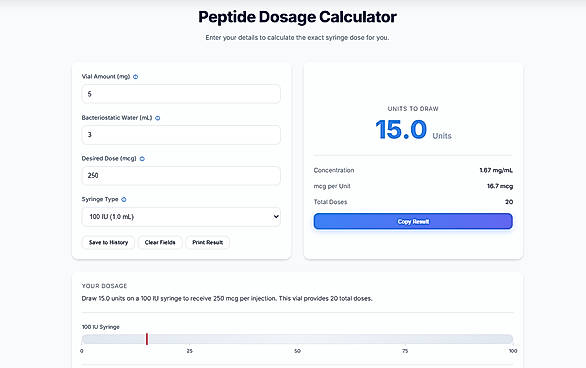The width and height of the screenshot is (586, 368).
Task: Click the 'YOUR DOSAGE' section label
Action: point(104,286)
